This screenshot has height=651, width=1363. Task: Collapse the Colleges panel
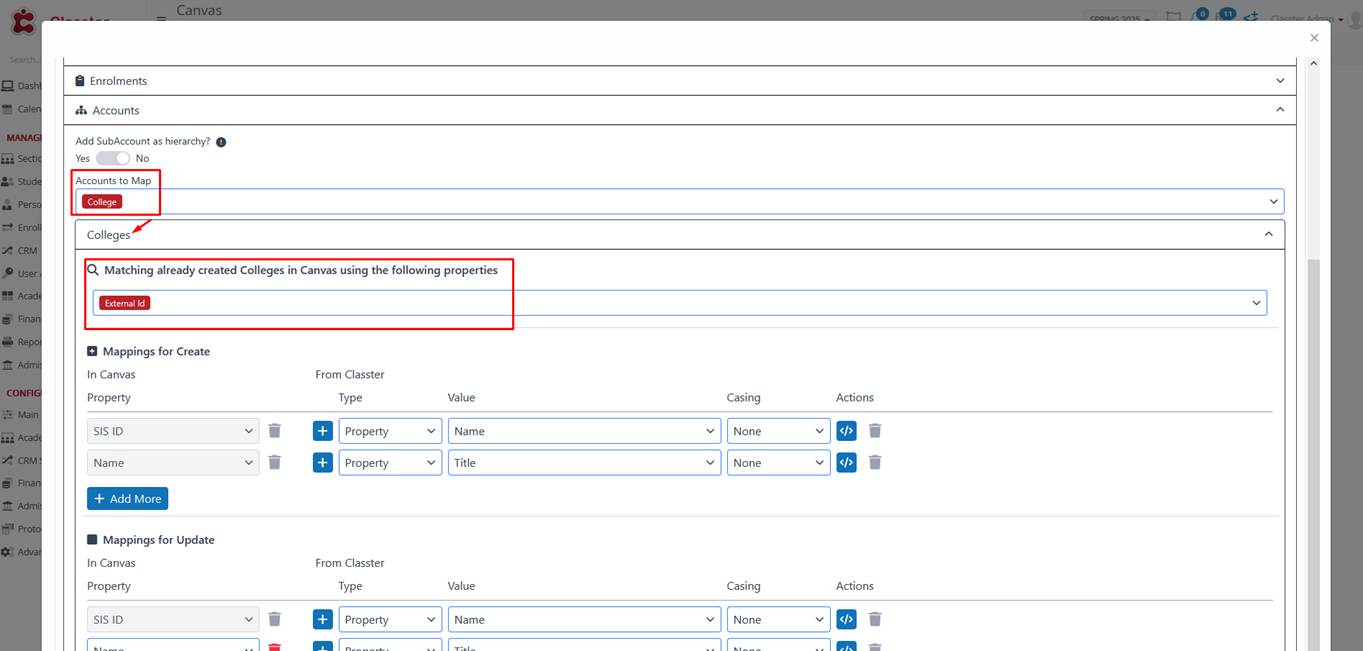(680, 235)
